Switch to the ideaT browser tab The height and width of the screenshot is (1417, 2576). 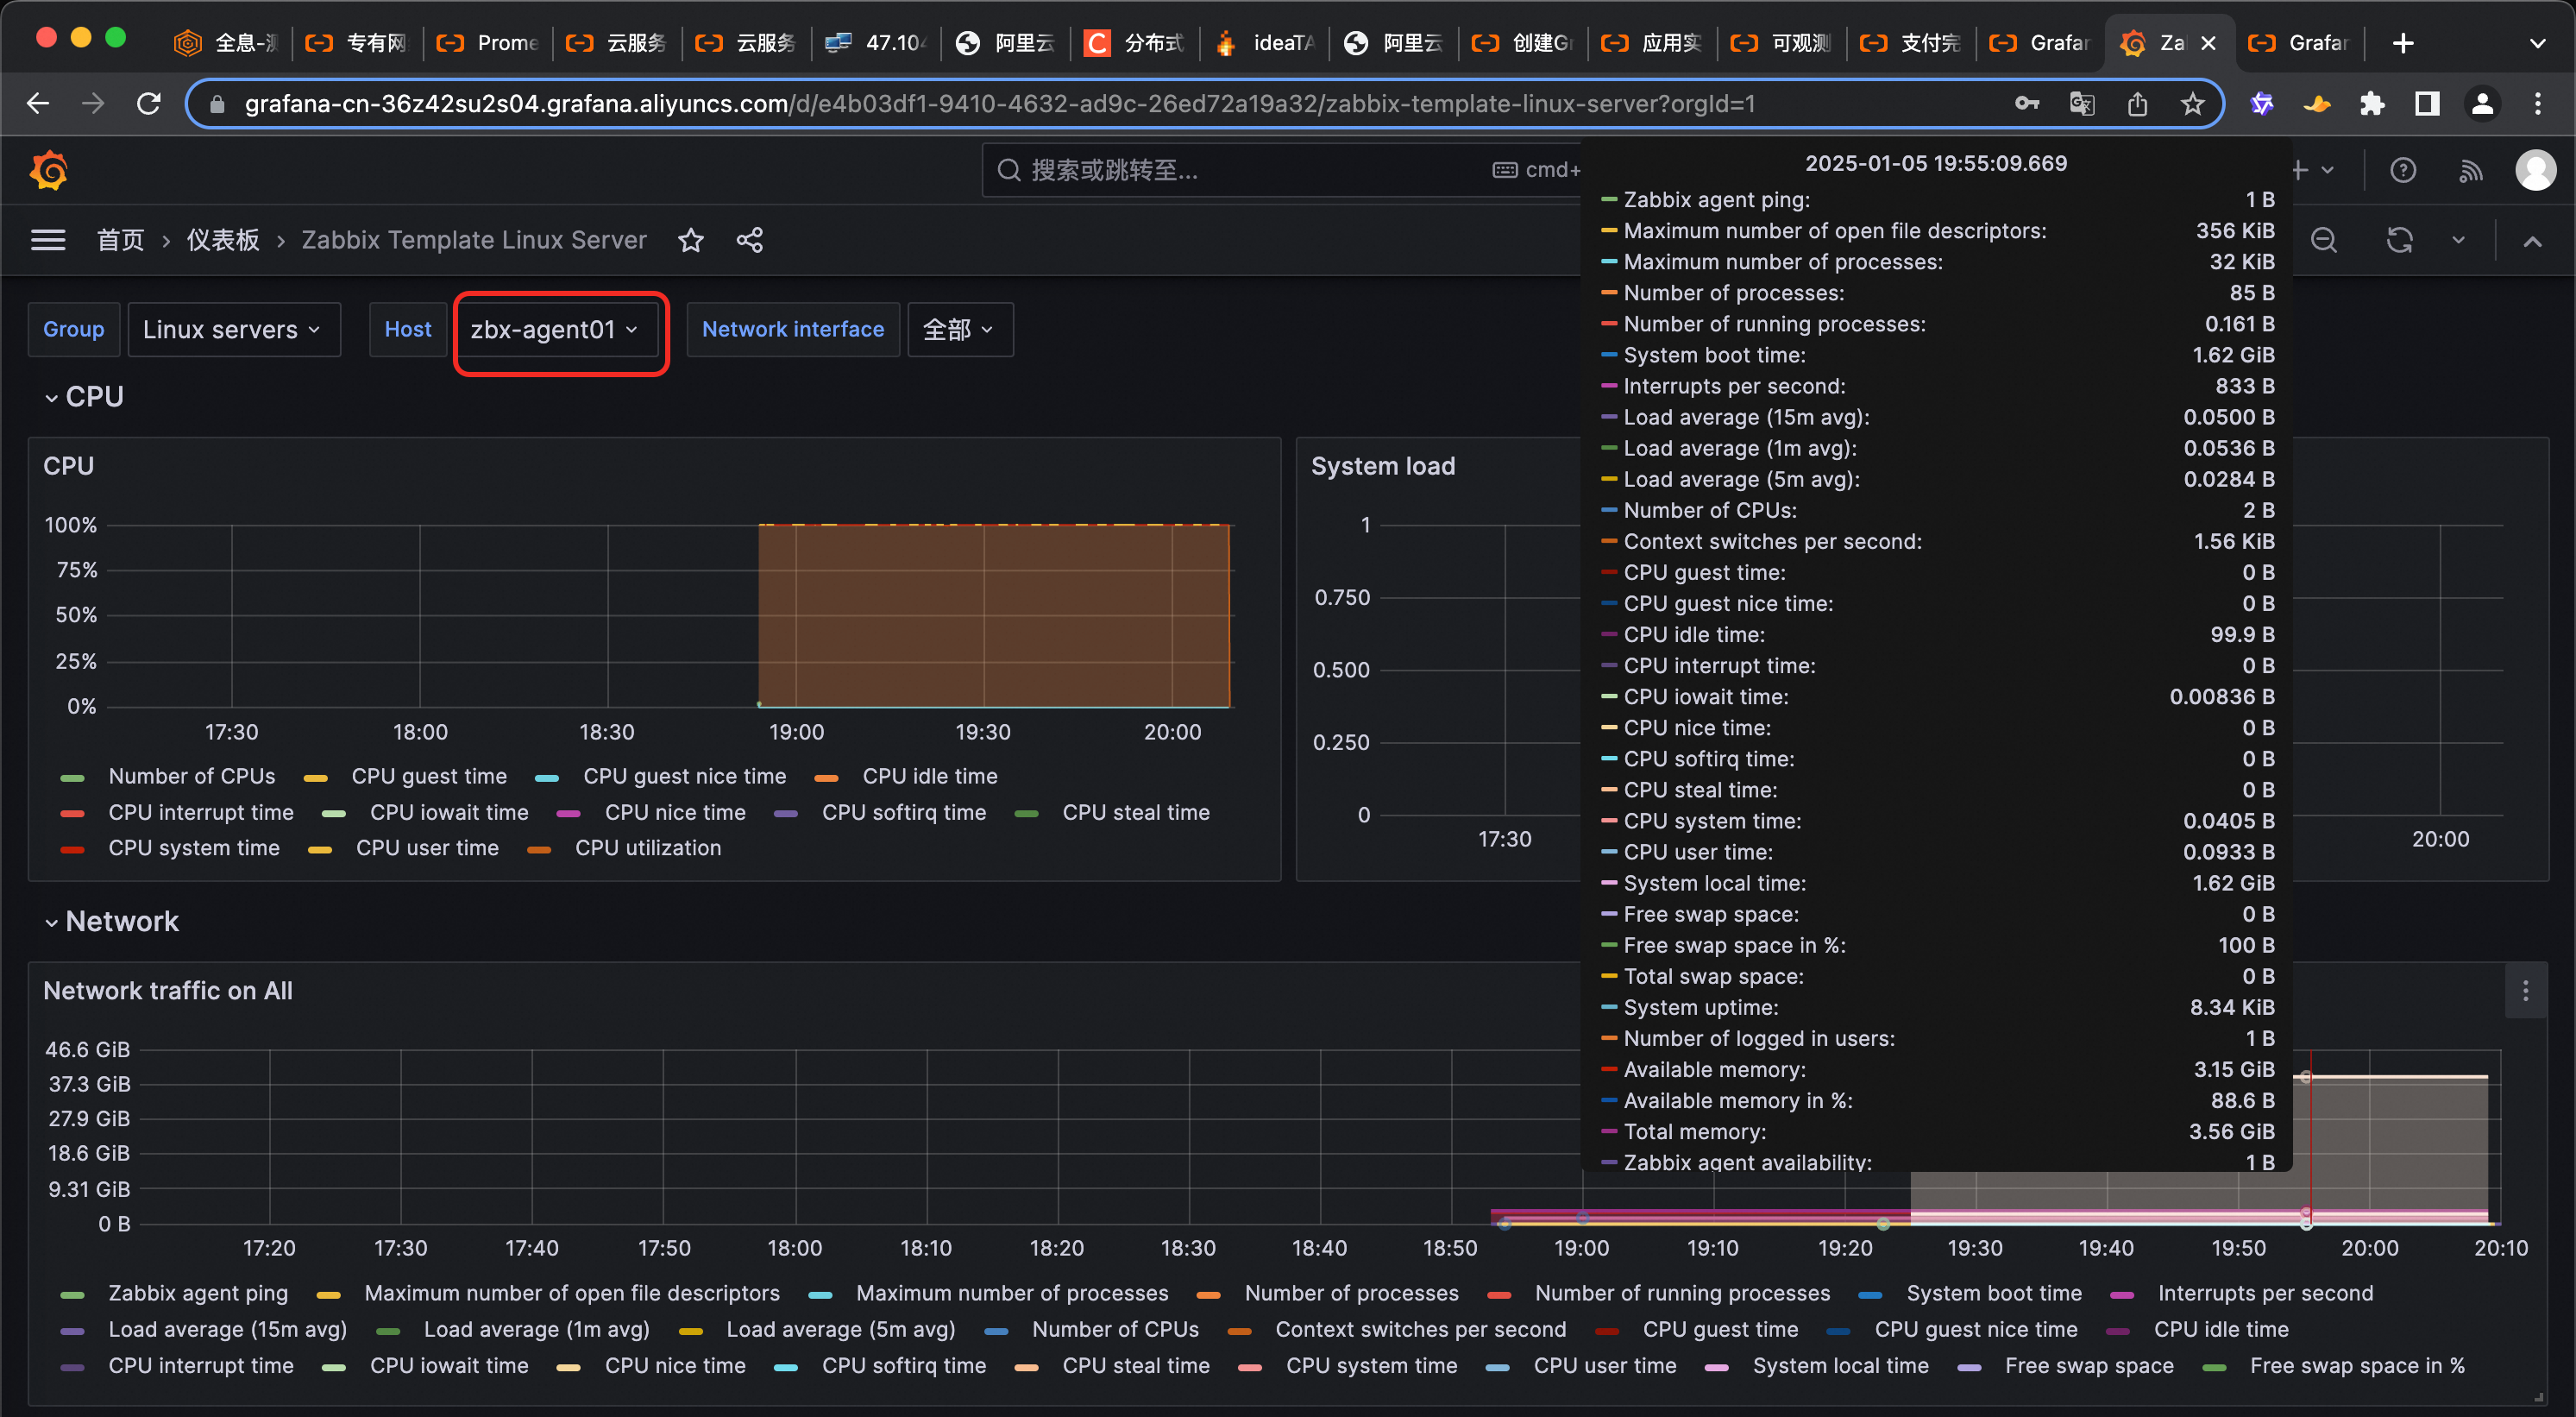point(1266,43)
